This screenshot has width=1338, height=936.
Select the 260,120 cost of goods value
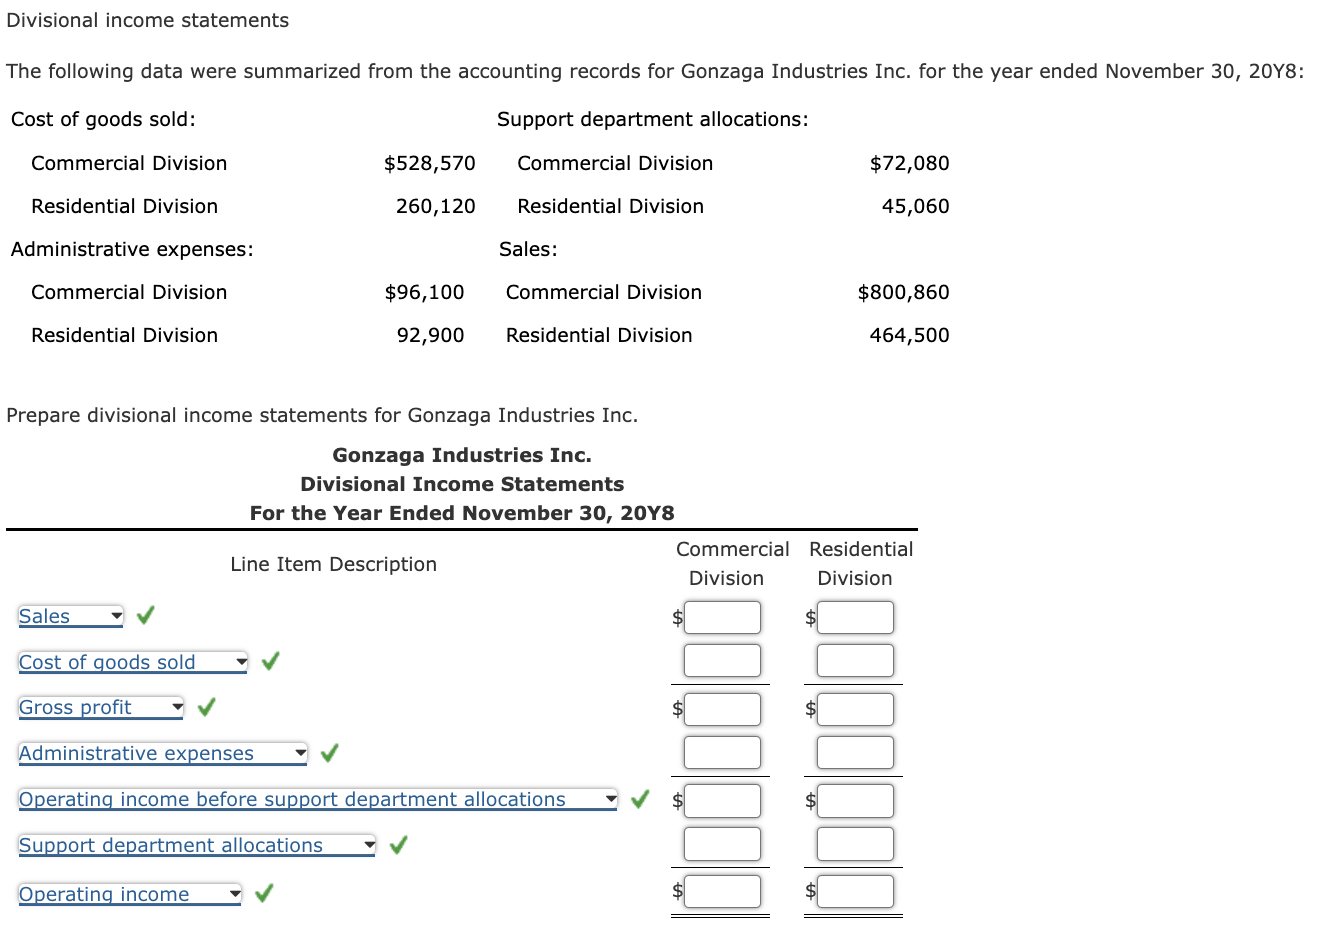point(436,206)
